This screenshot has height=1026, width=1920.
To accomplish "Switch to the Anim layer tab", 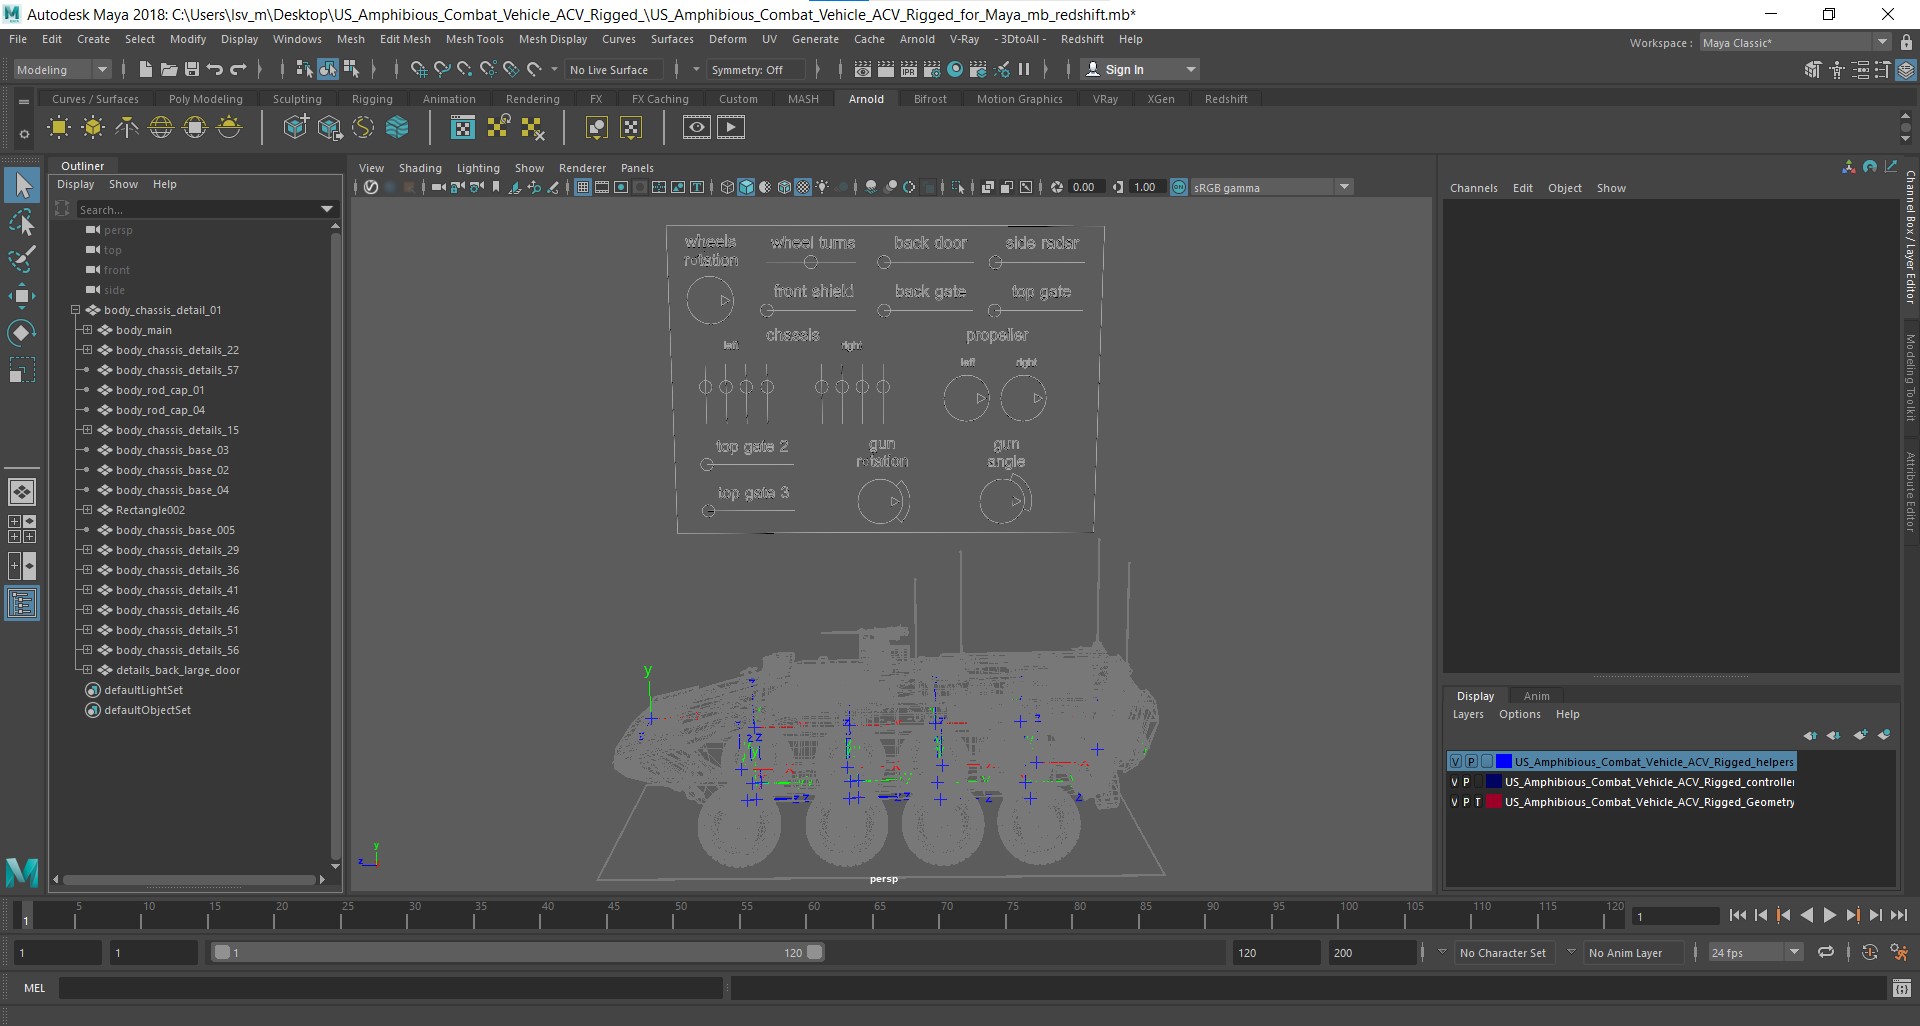I will tap(1536, 696).
